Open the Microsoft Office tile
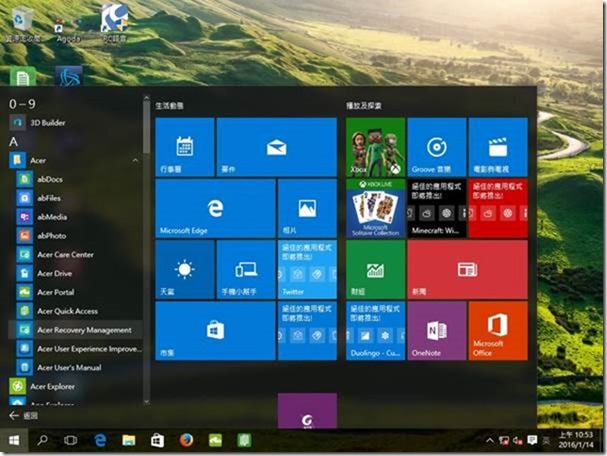 click(497, 330)
